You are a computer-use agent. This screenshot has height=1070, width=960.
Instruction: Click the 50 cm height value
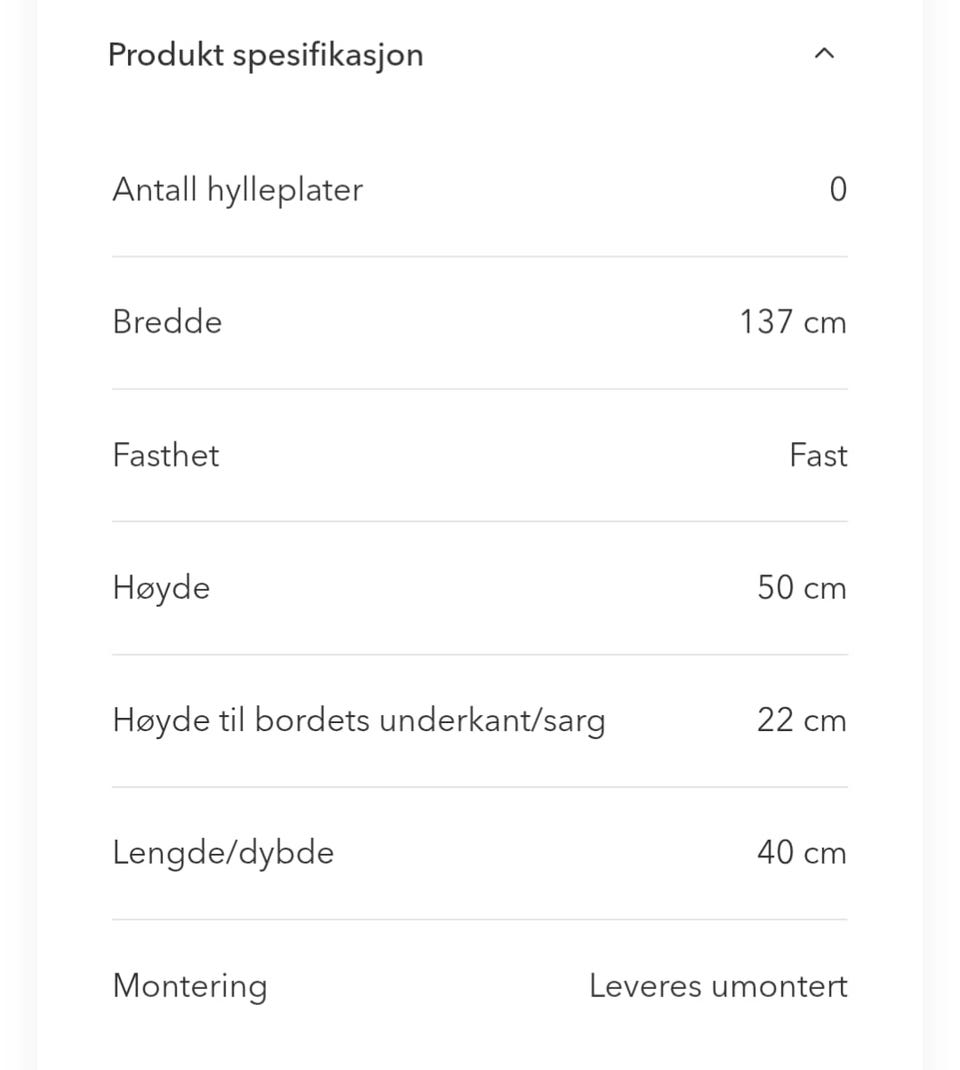(802, 587)
